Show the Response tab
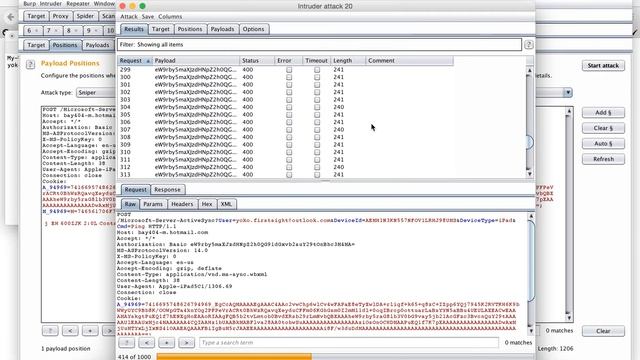 pos(167,190)
